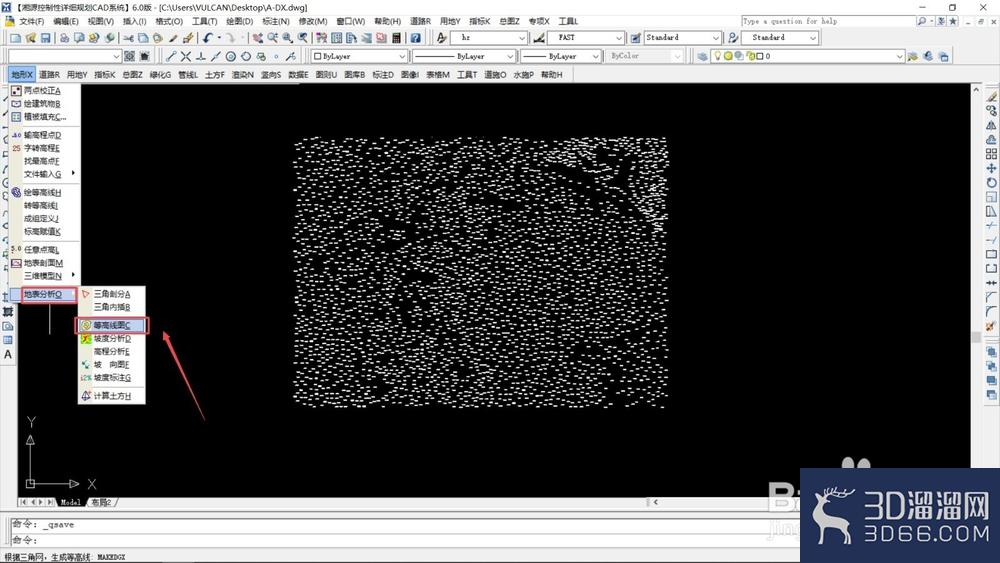Toggle the layer freeze sun icon
The image size is (1000, 563).
pos(728,56)
